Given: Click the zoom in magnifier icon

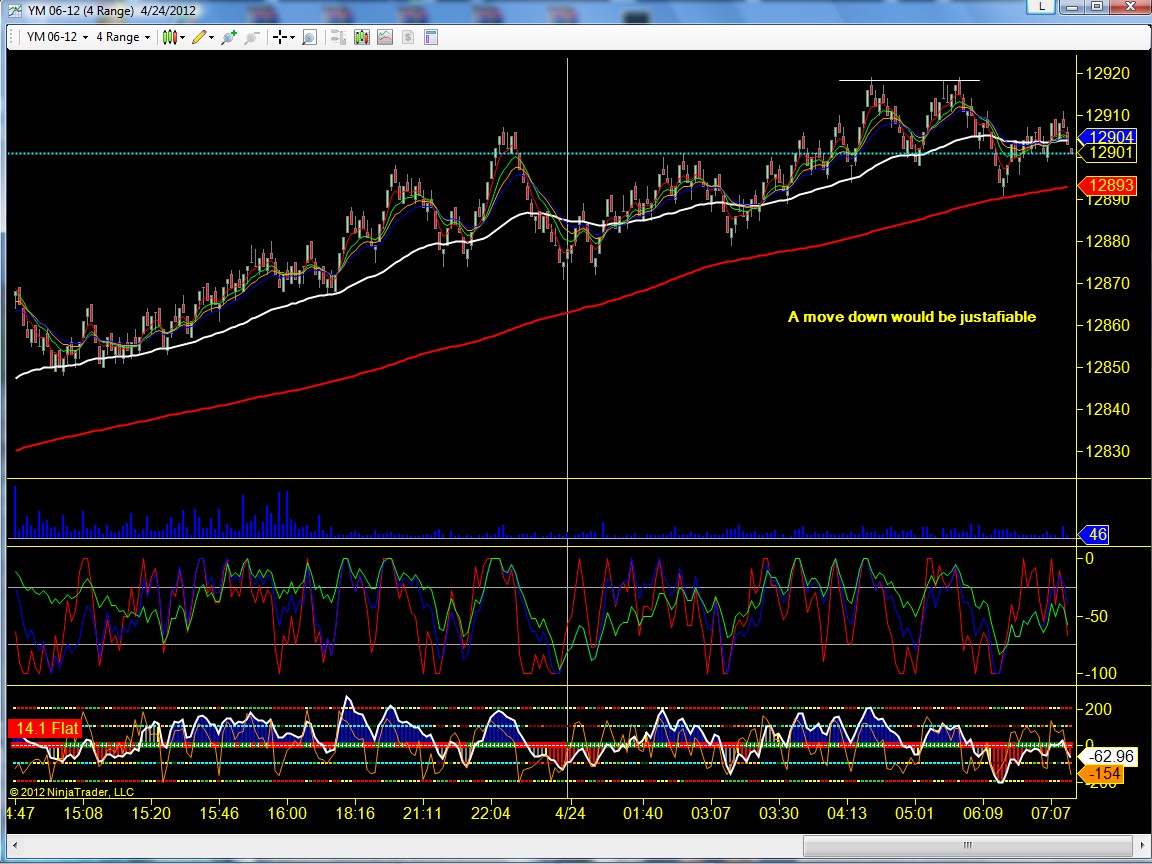Looking at the screenshot, I should 228,37.
